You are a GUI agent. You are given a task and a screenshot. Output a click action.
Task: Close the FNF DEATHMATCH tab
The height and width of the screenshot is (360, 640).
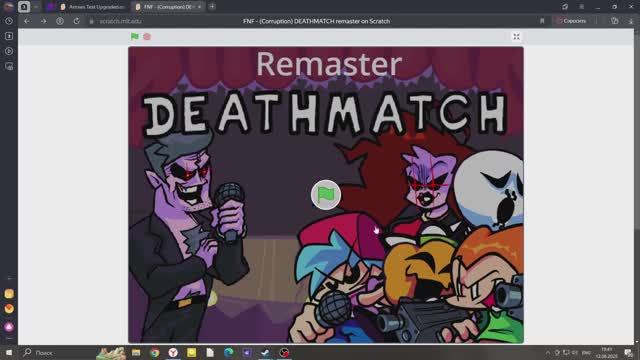tap(200, 7)
